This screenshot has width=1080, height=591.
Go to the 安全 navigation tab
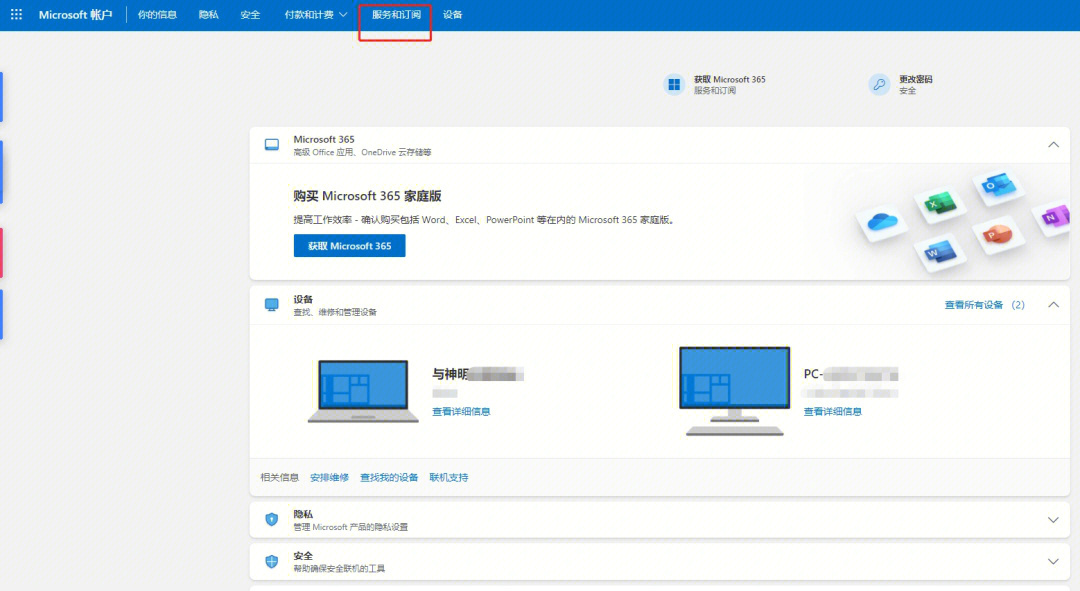251,14
